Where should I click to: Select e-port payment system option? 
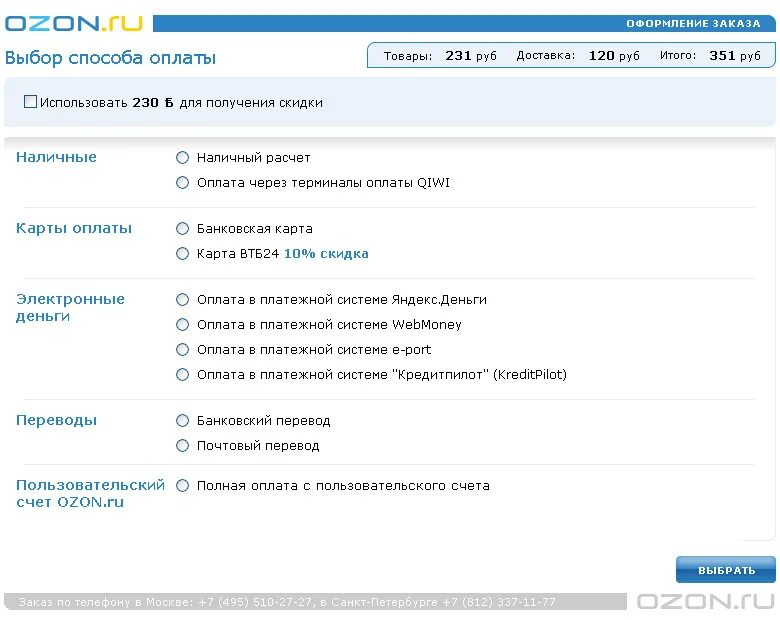pyautogui.click(x=183, y=349)
